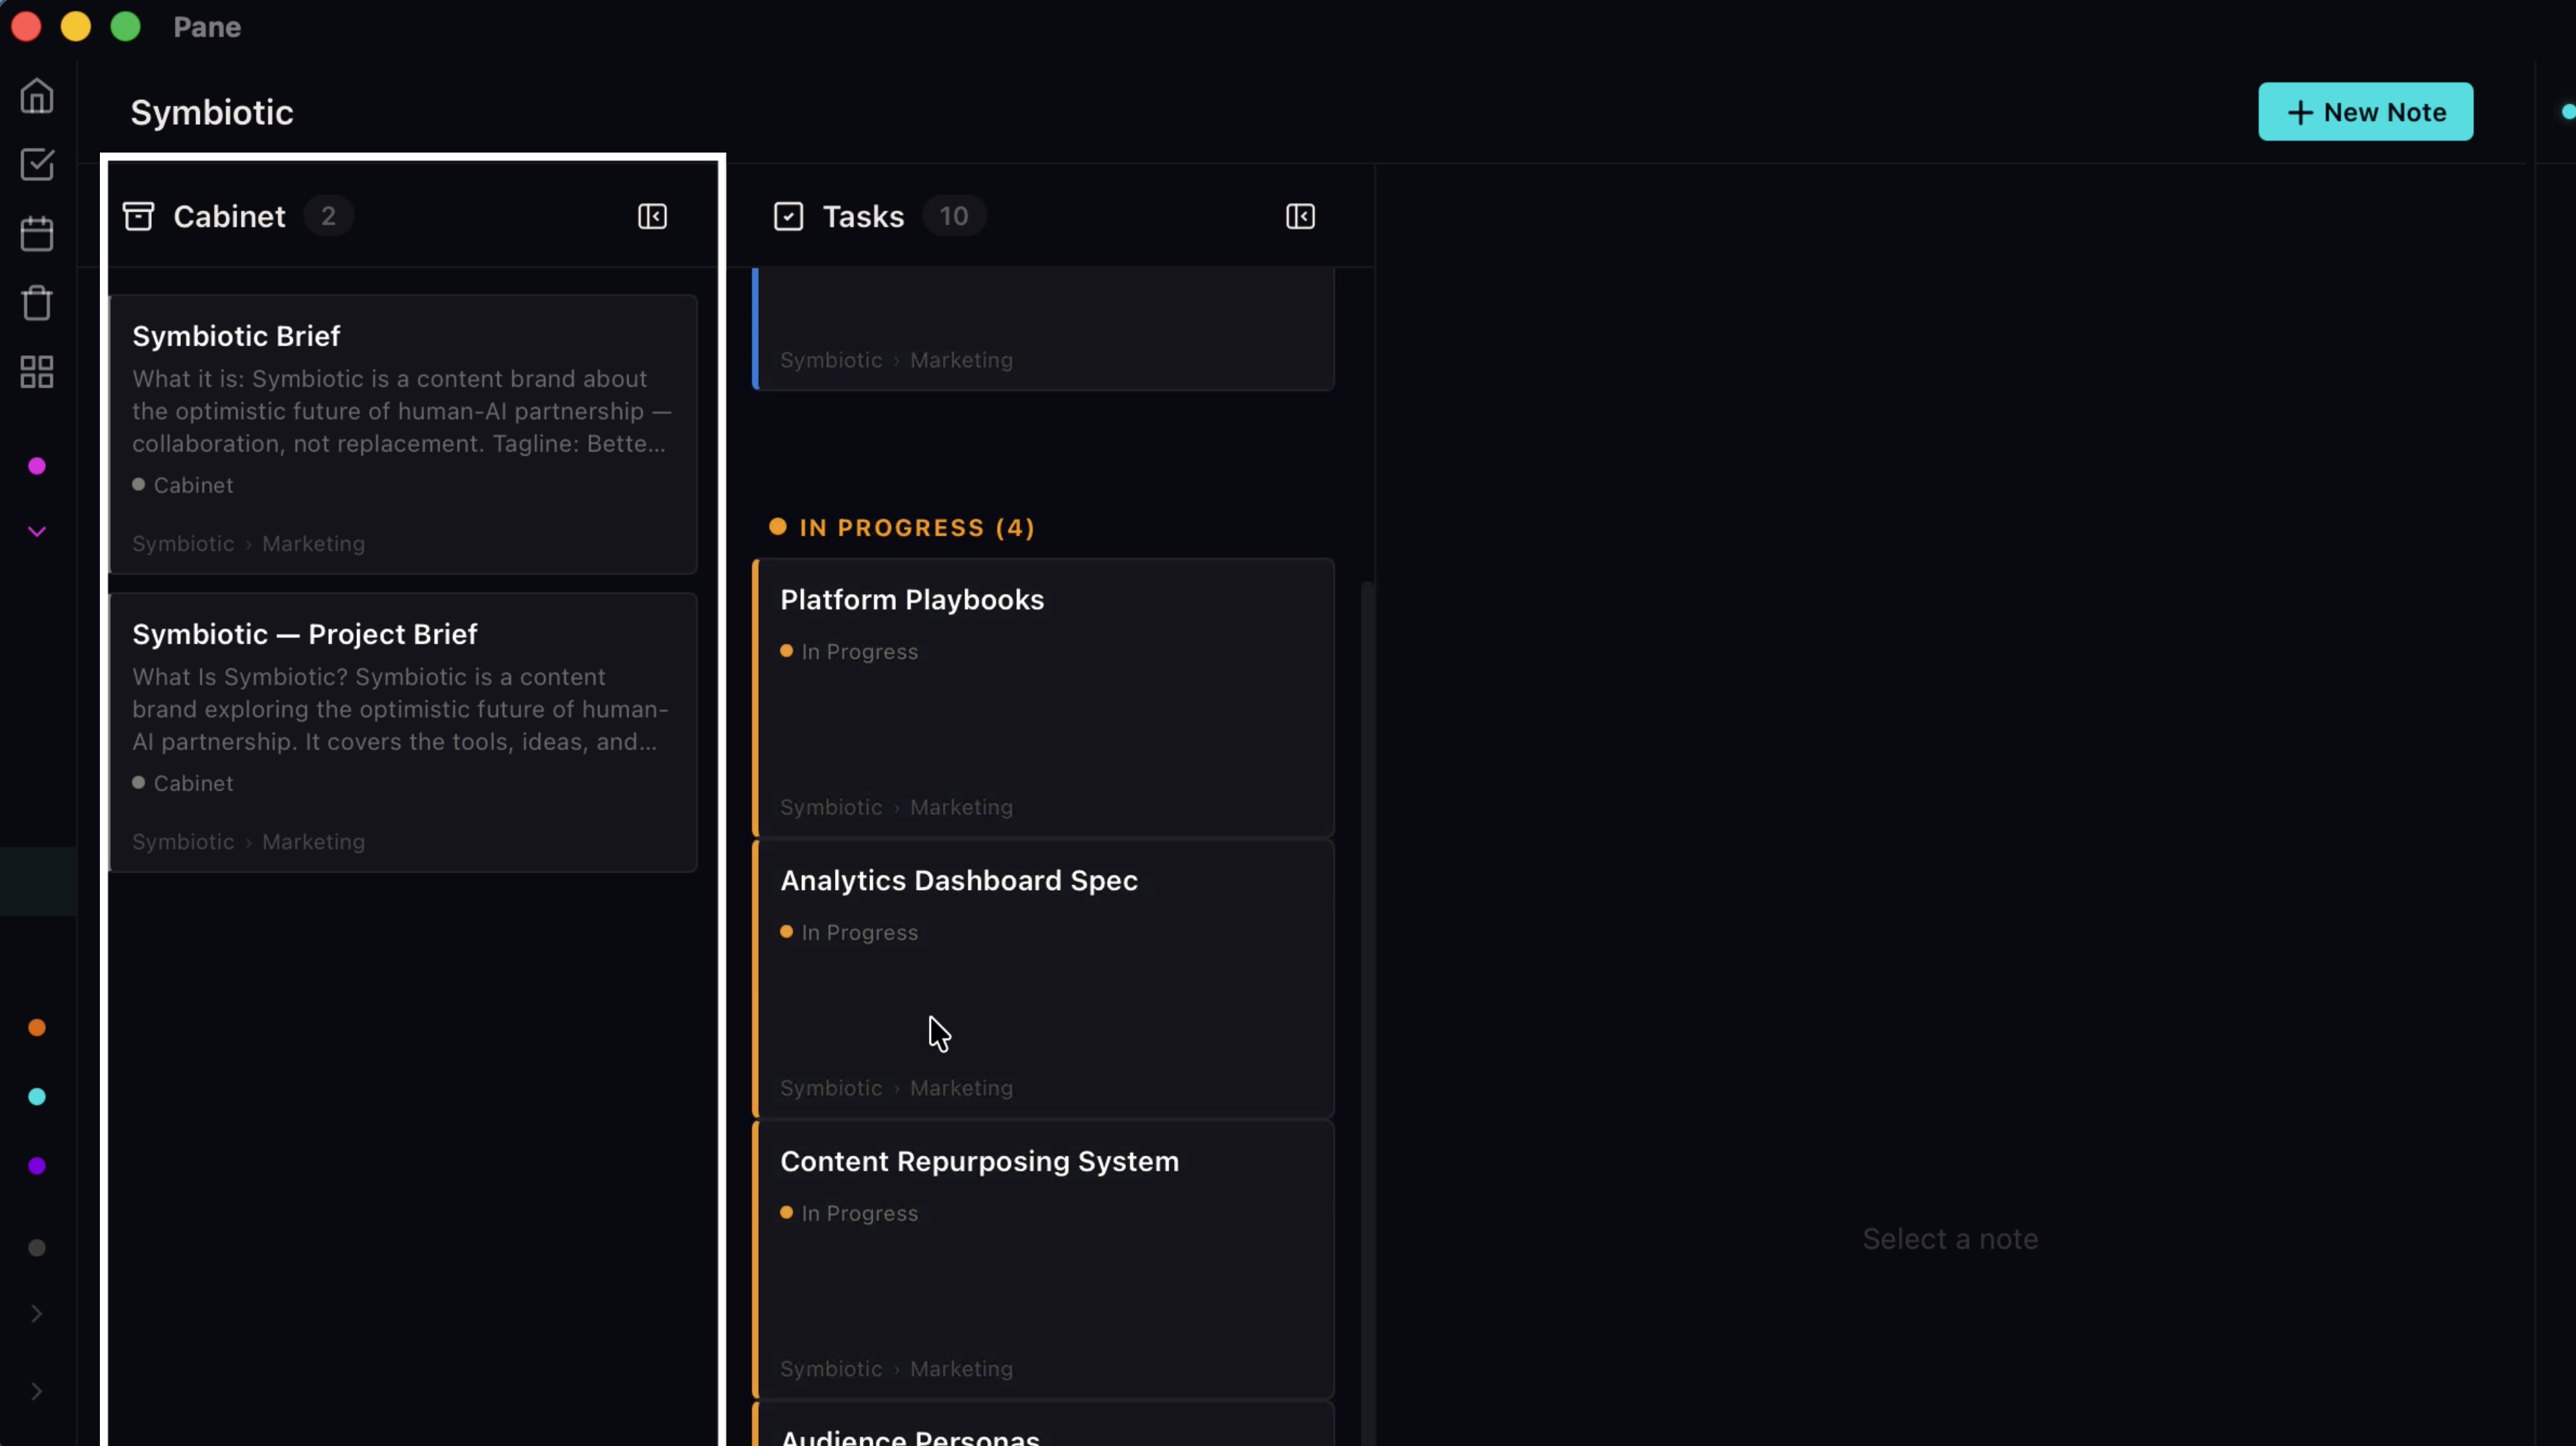Viewport: 2576px width, 1446px height.
Task: Collapse the magenta workspace chevron
Action: [37, 531]
